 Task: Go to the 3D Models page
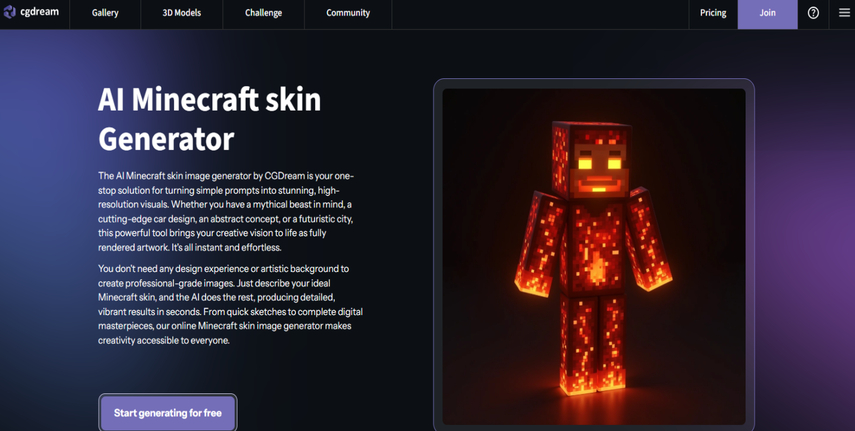pyautogui.click(x=181, y=13)
